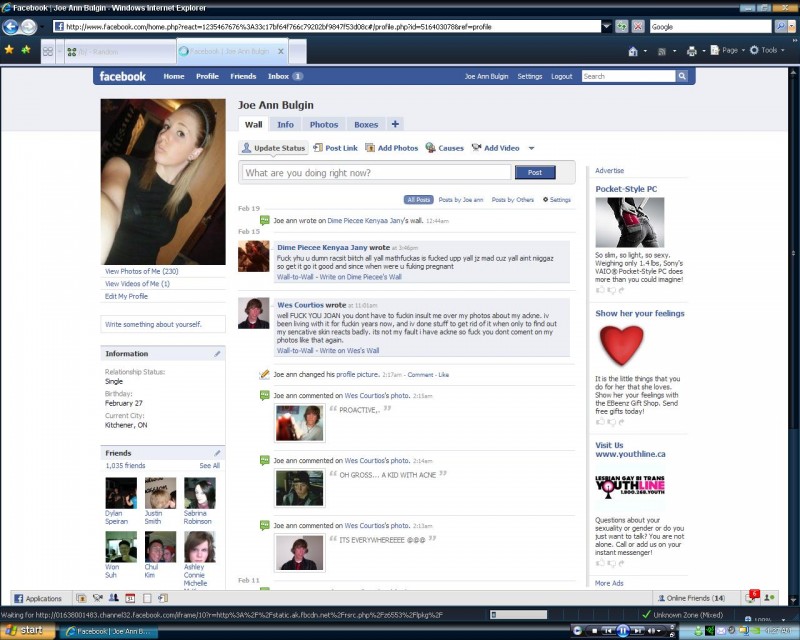Click the Post Link icon
The image size is (800, 640).
(318, 148)
